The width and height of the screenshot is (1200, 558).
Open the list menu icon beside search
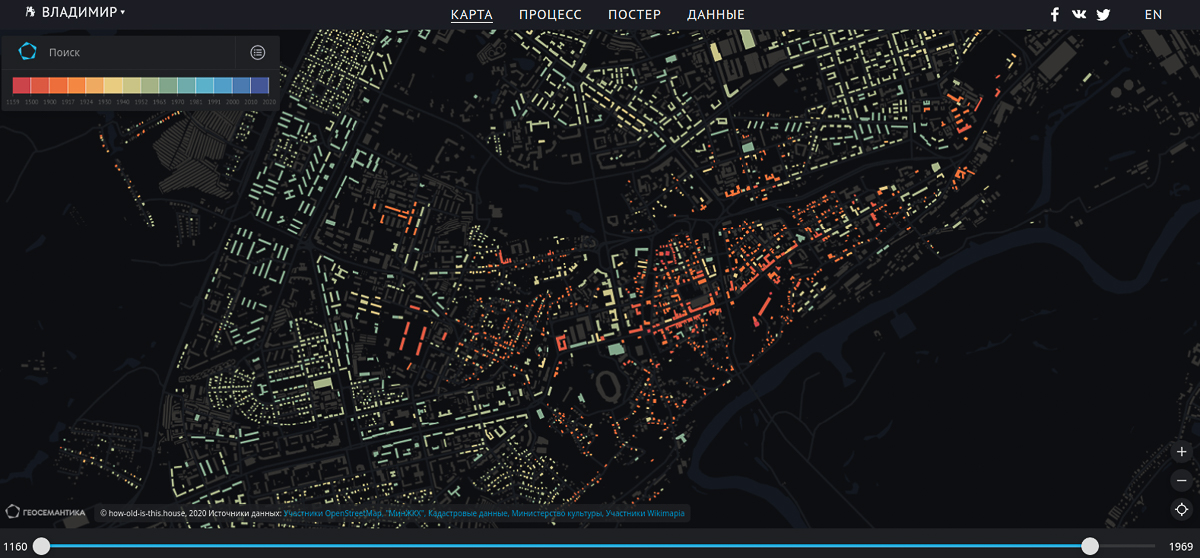(258, 52)
